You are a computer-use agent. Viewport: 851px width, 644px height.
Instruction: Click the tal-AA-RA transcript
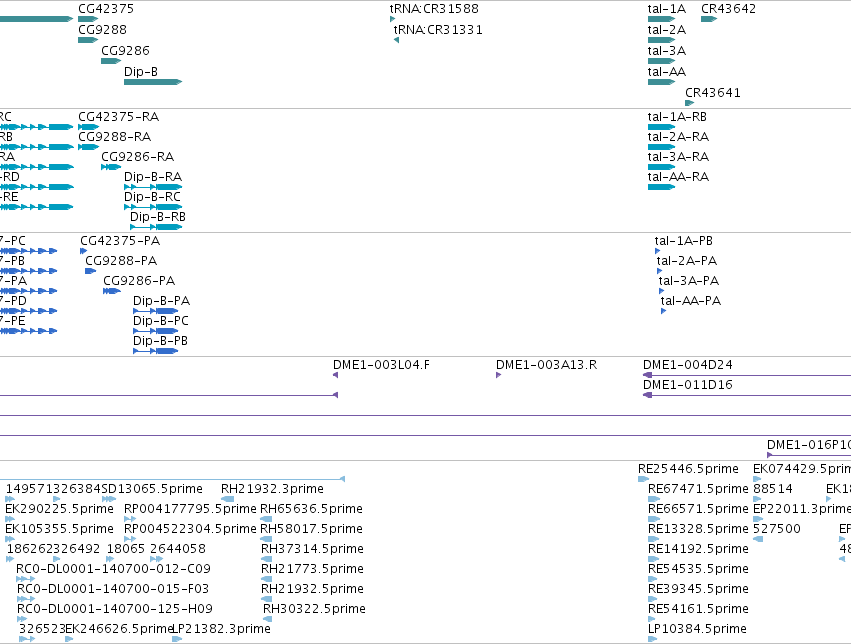tap(661, 187)
